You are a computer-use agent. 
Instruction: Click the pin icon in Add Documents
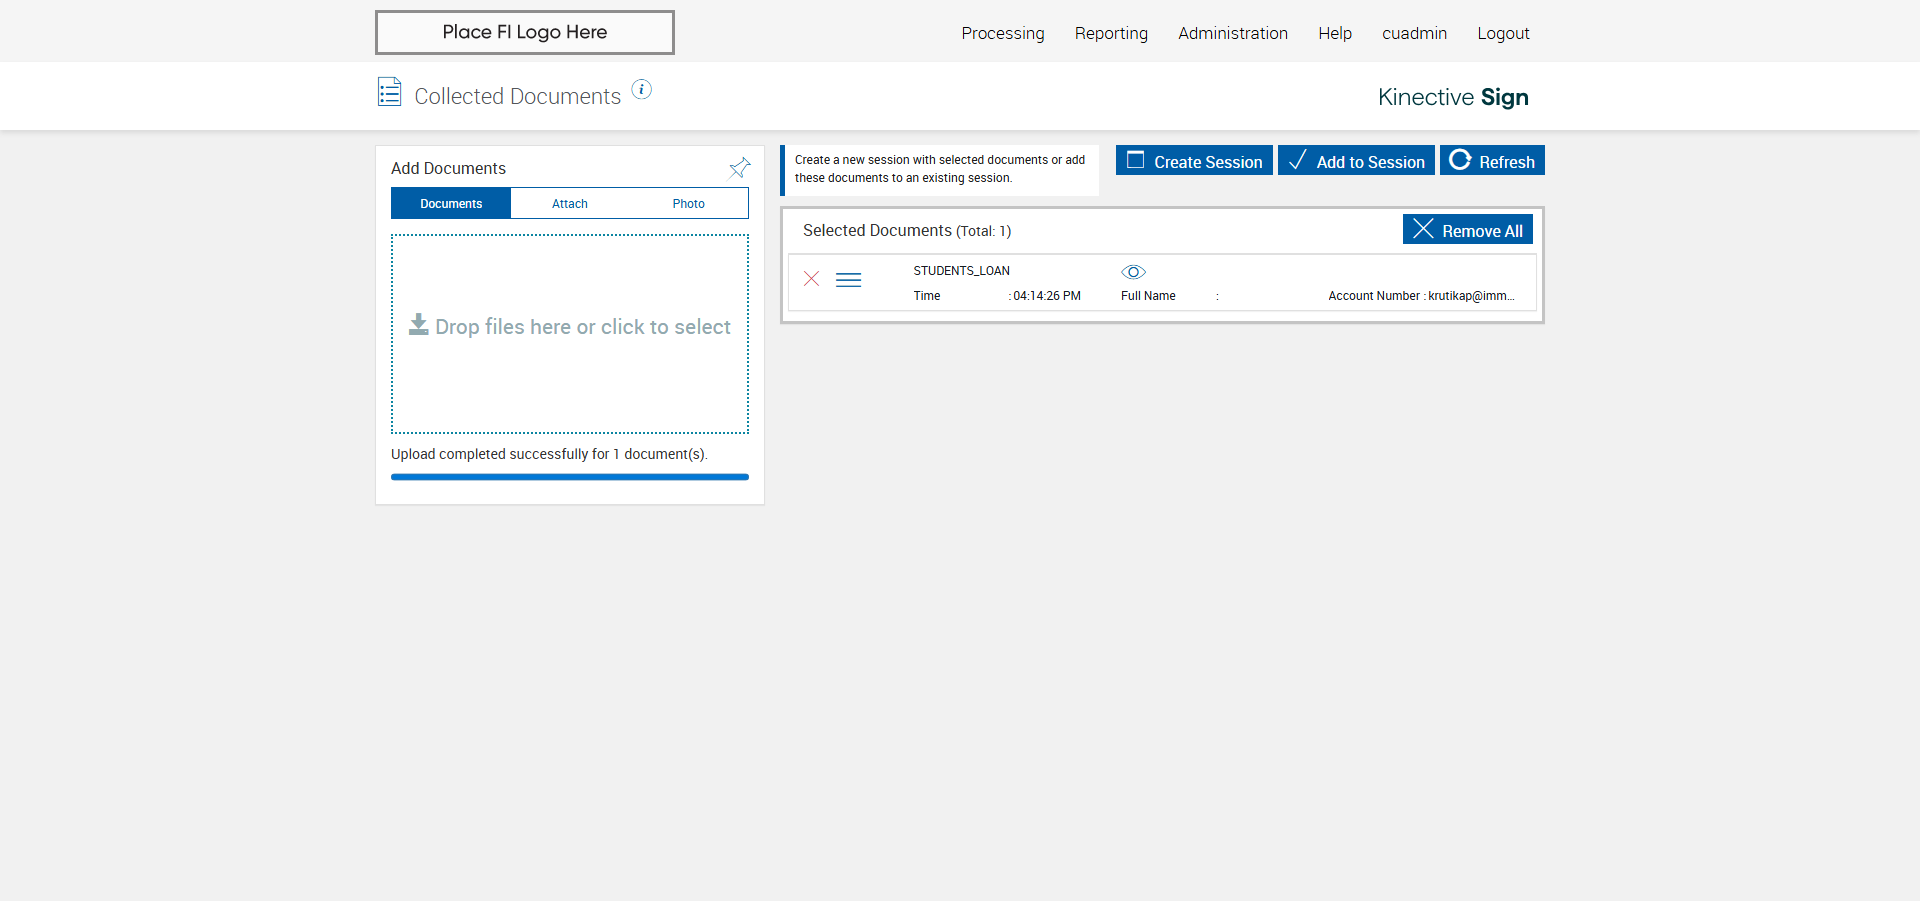point(739,168)
